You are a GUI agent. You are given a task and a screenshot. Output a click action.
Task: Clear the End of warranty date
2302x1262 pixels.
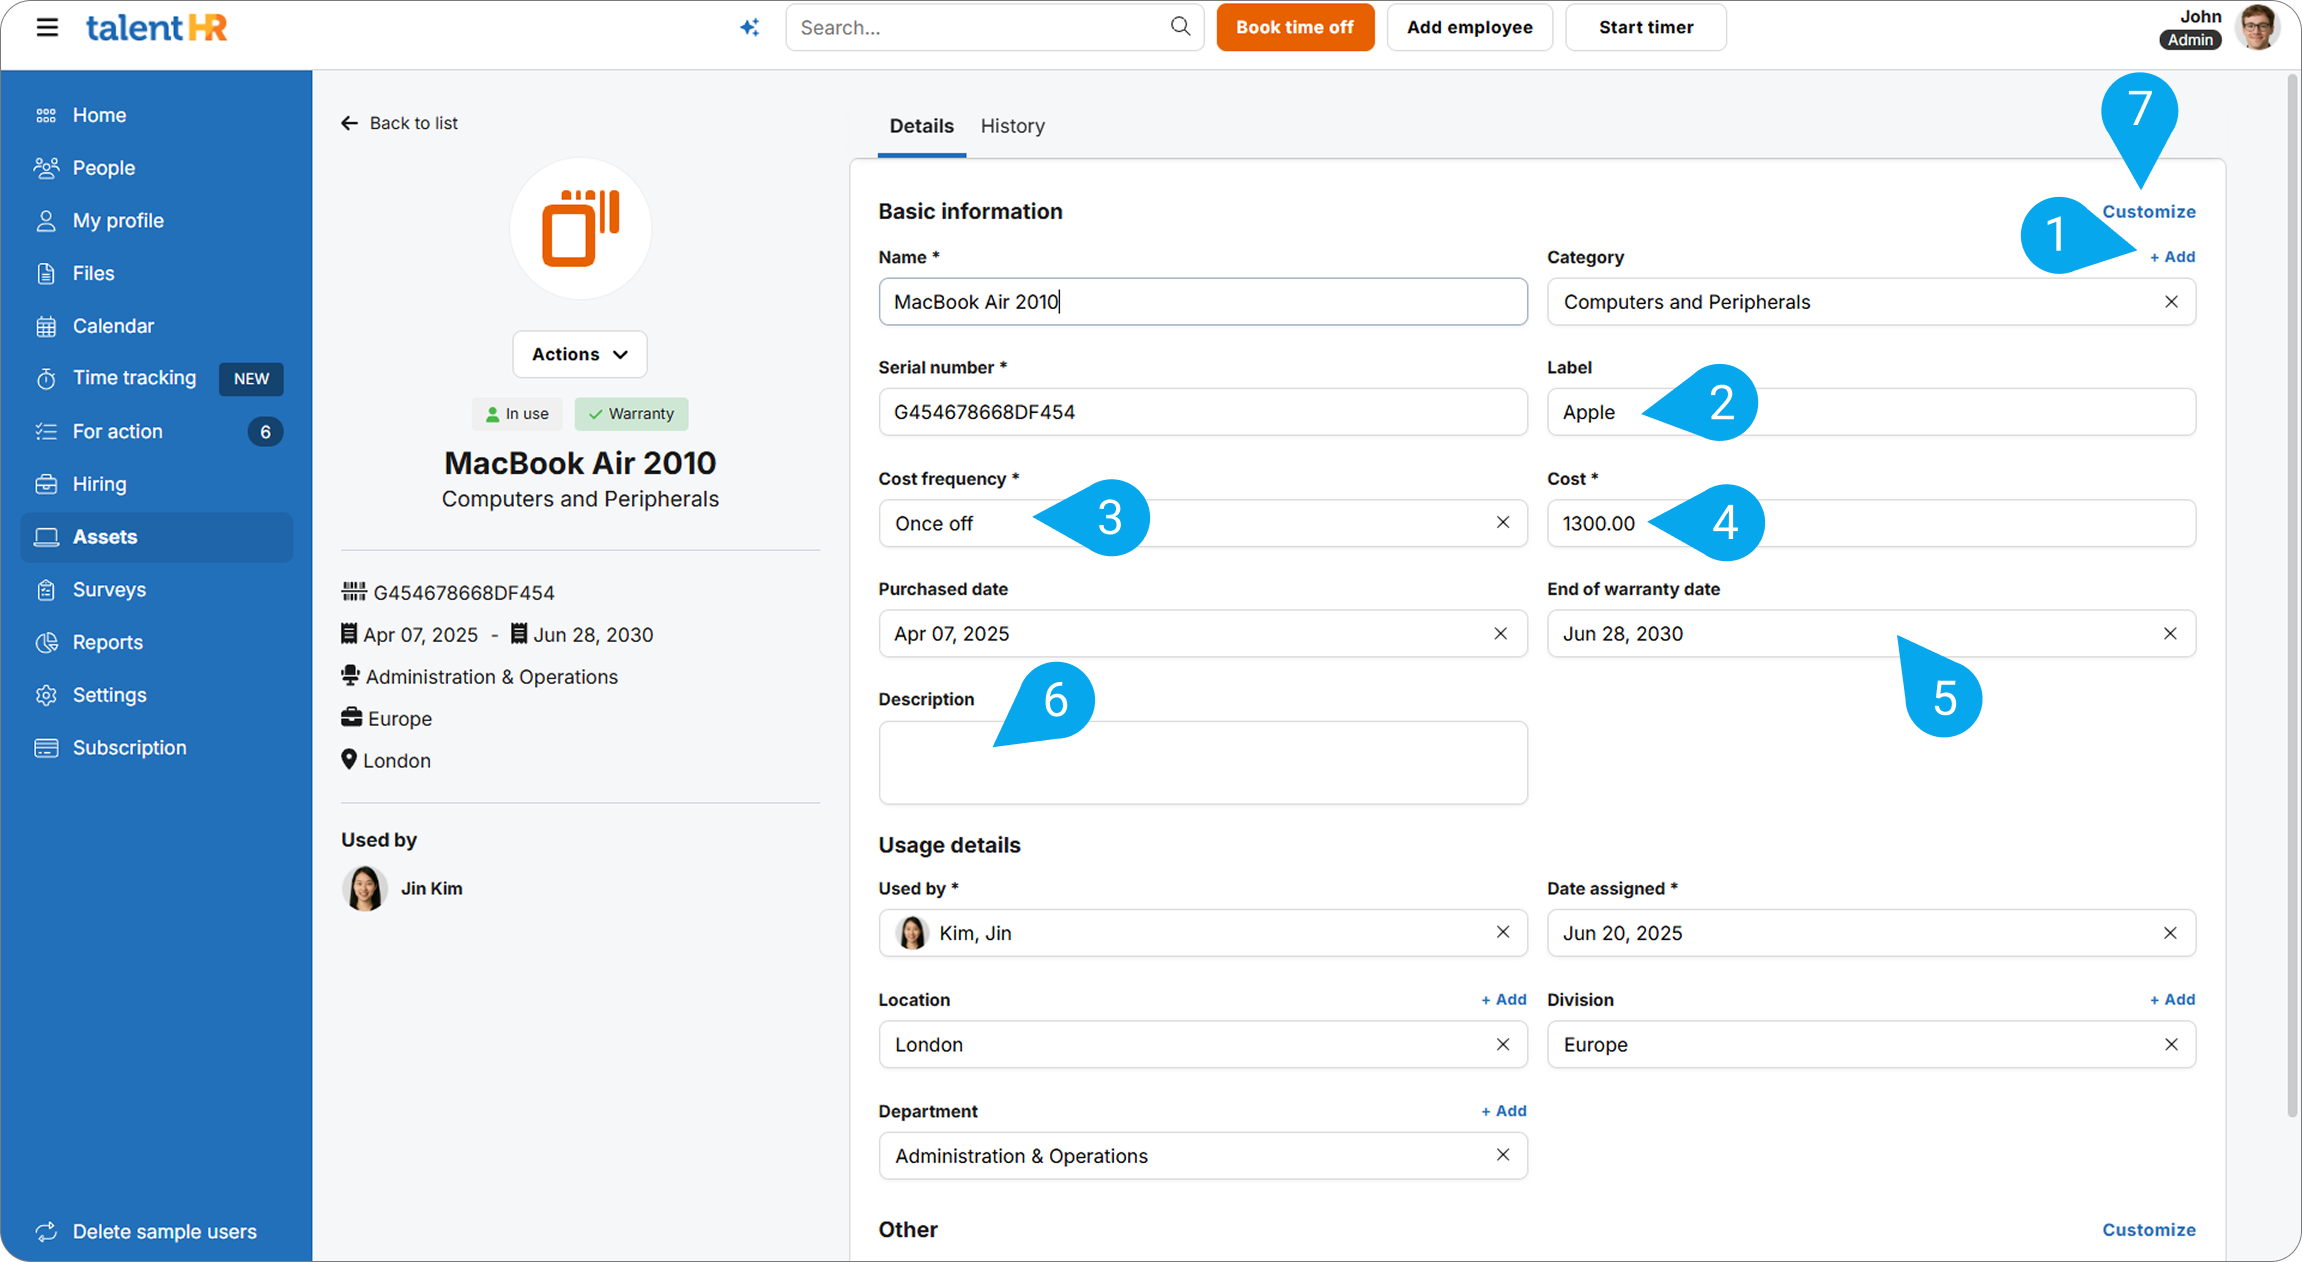[x=2170, y=634]
